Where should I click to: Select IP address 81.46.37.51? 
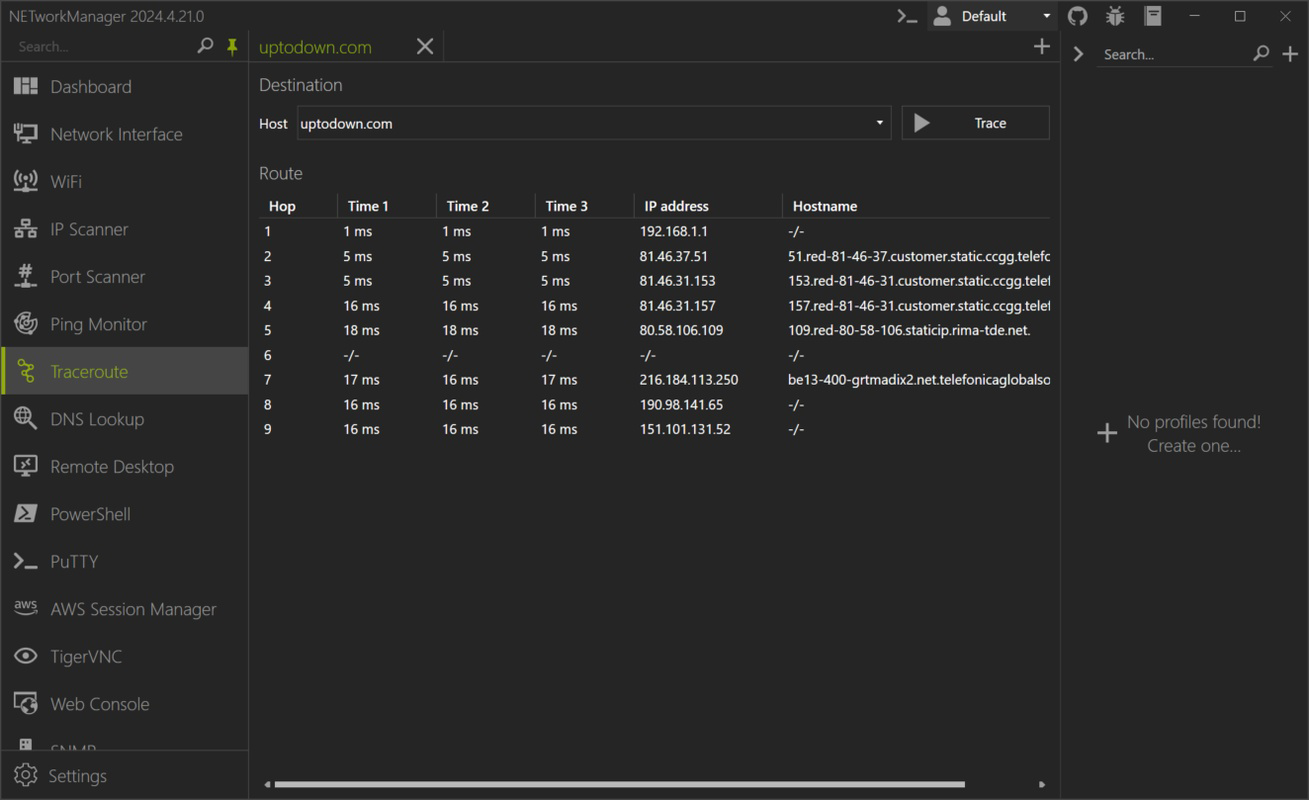click(674, 256)
